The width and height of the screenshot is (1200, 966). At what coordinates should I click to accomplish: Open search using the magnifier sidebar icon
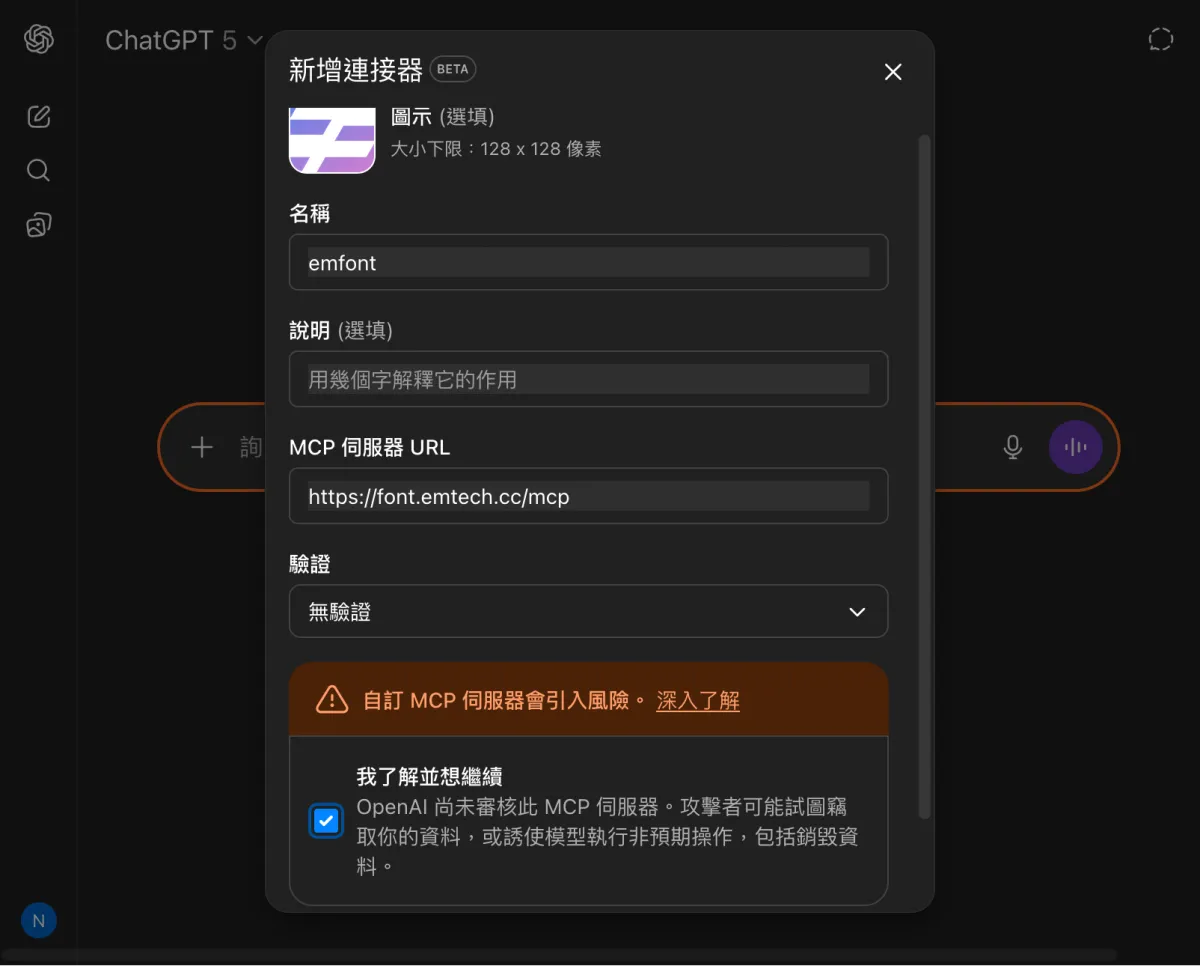pyautogui.click(x=38, y=170)
